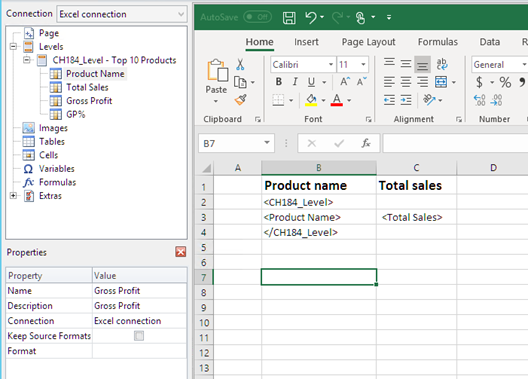The height and width of the screenshot is (379, 528).
Task: Open the Data ribbon tab
Action: point(490,42)
